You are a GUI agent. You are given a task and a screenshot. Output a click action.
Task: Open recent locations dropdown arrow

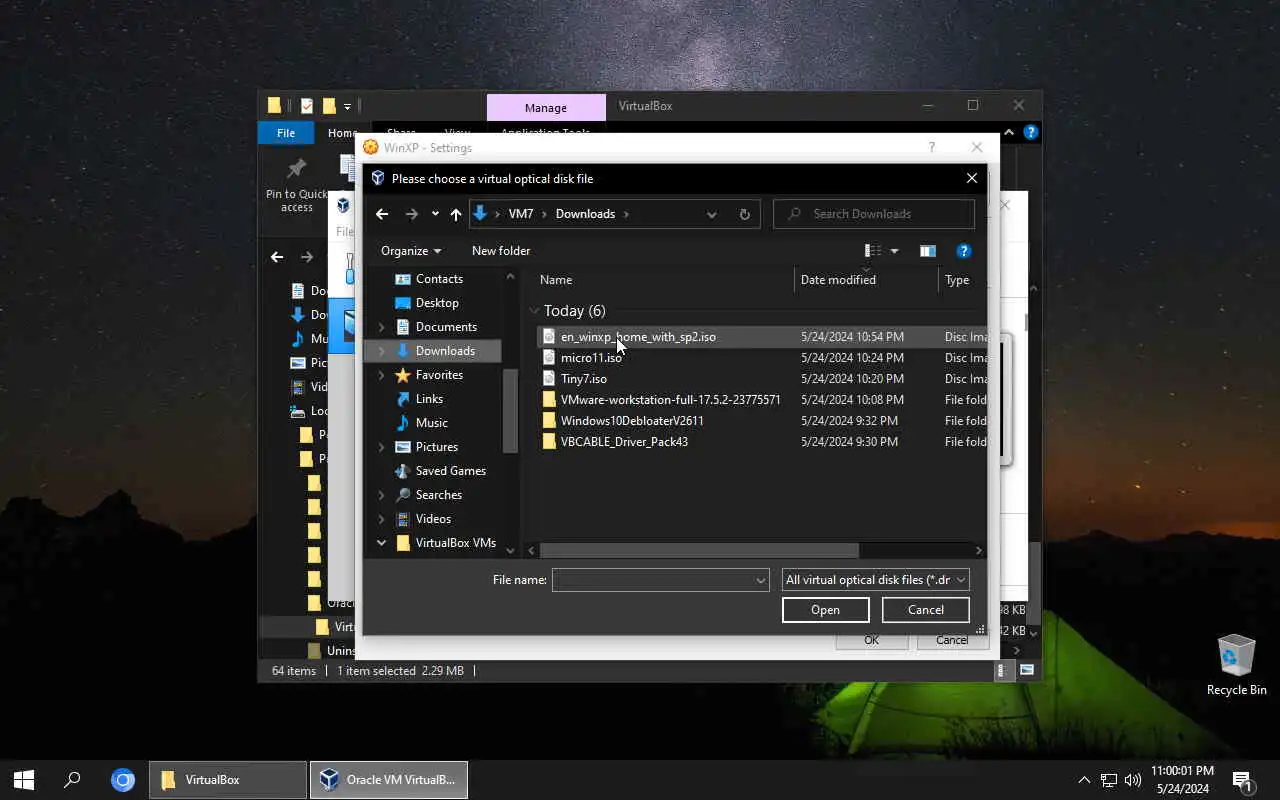coord(435,214)
